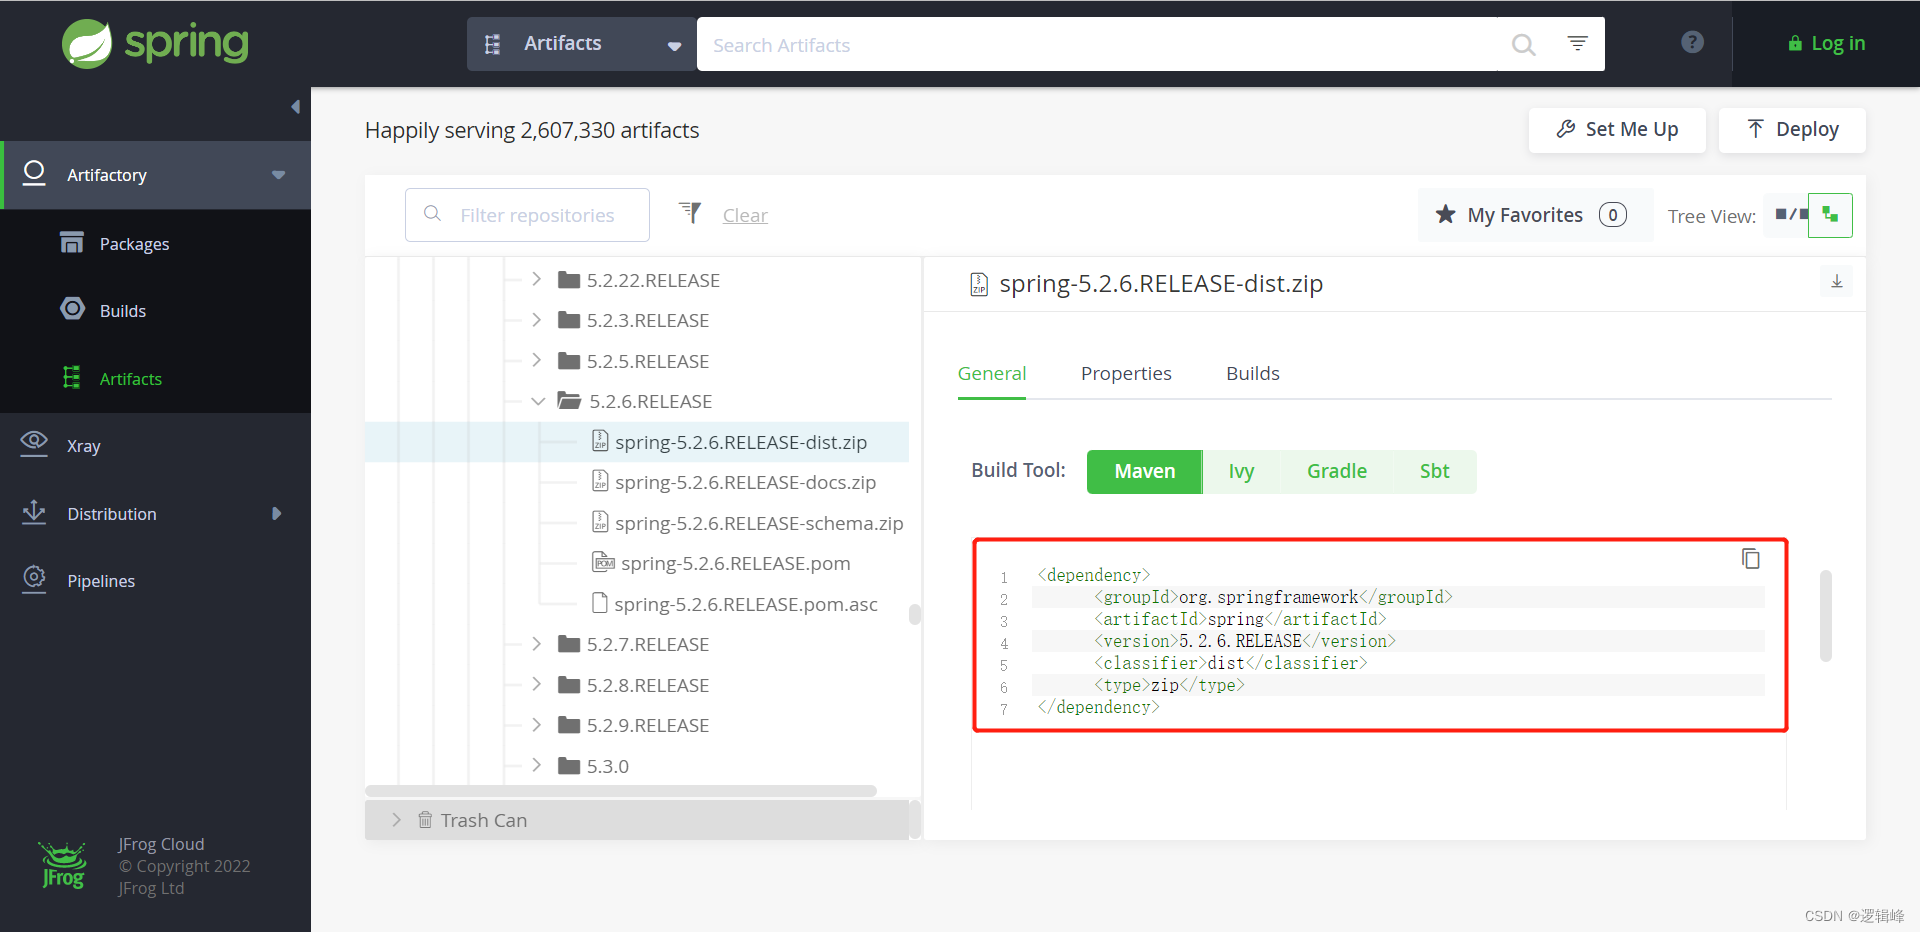Open the Builds tab in details panel
The image size is (1920, 932).
coord(1253,373)
